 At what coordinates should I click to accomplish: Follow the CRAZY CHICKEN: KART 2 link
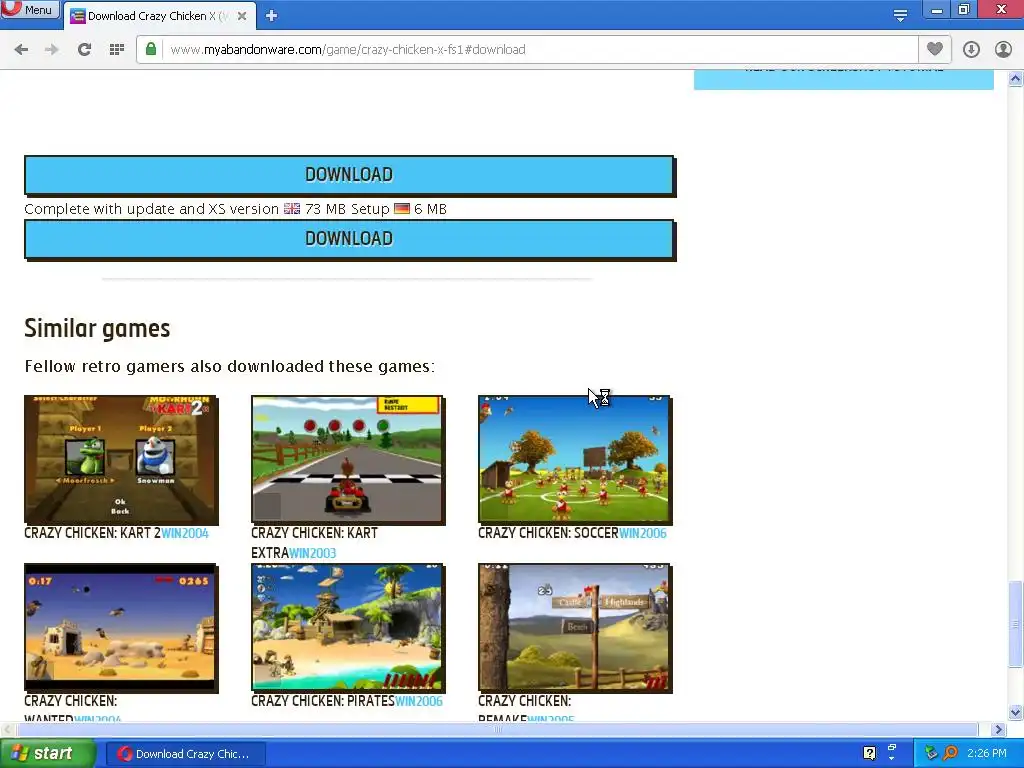92,533
